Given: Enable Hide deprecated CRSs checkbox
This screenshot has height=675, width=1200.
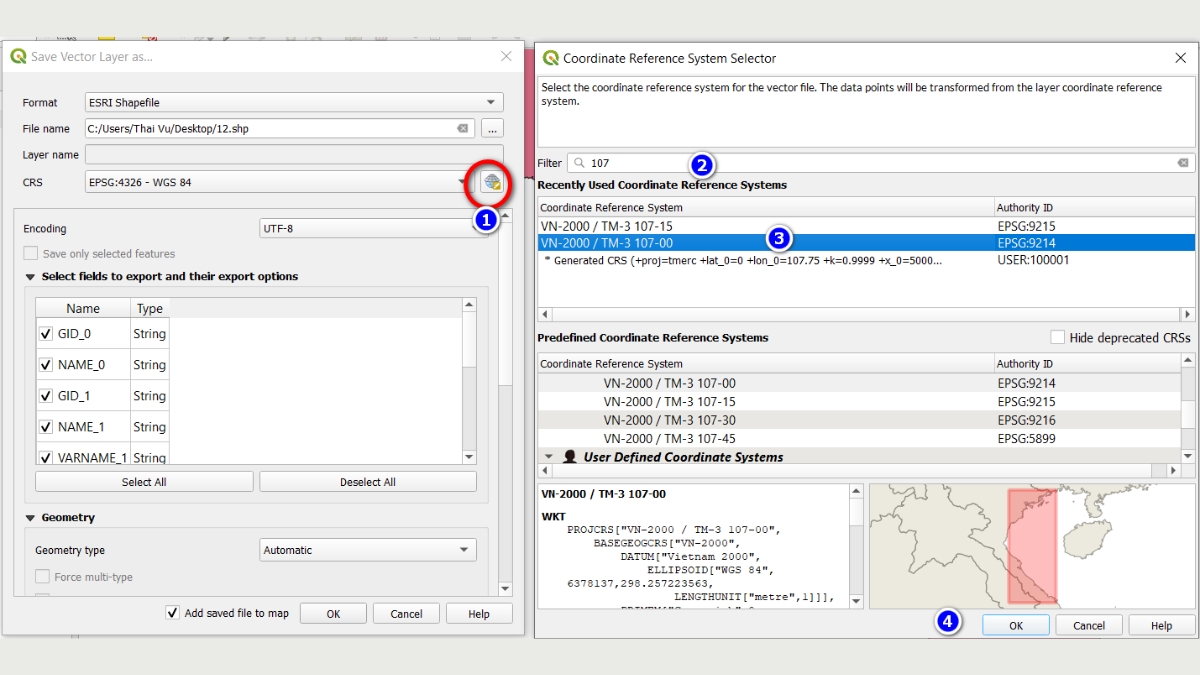Looking at the screenshot, I should [x=1057, y=338].
